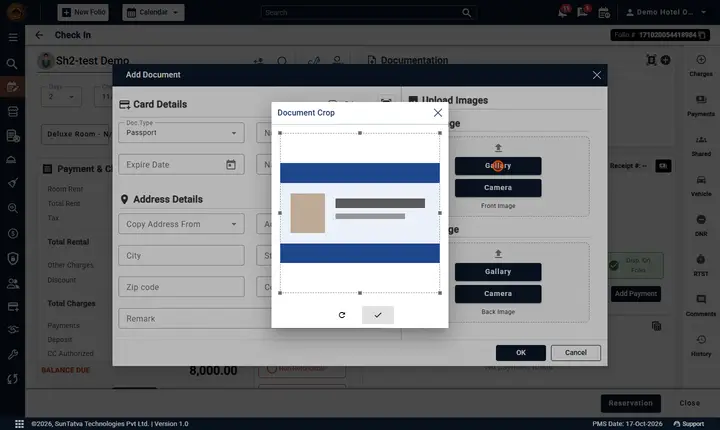Click Reservation button at bottom
This screenshot has height=430, width=720.
click(x=630, y=403)
